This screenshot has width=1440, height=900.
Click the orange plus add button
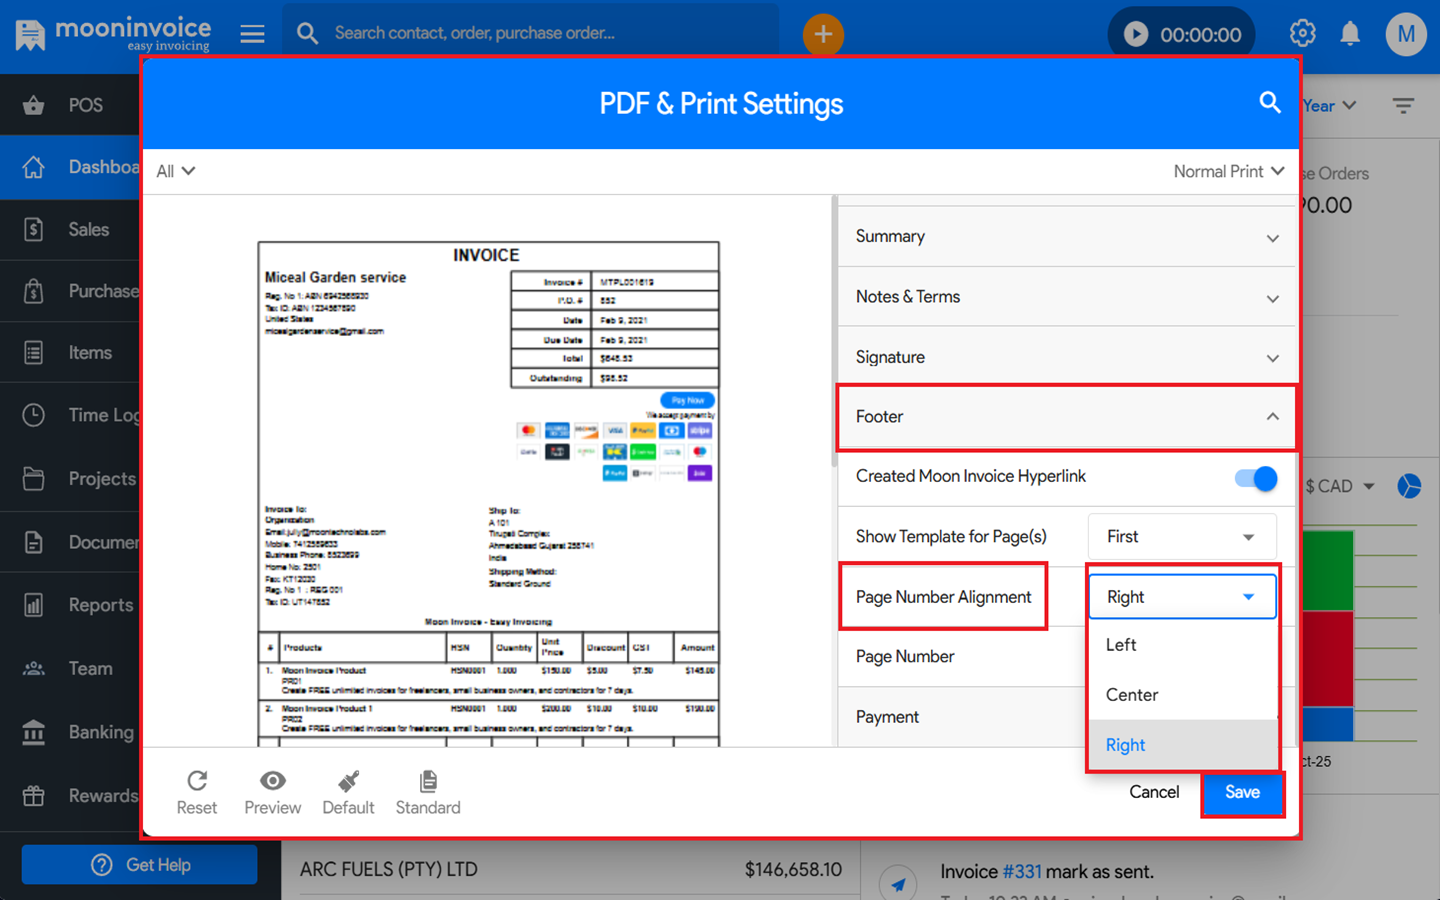[x=823, y=34]
